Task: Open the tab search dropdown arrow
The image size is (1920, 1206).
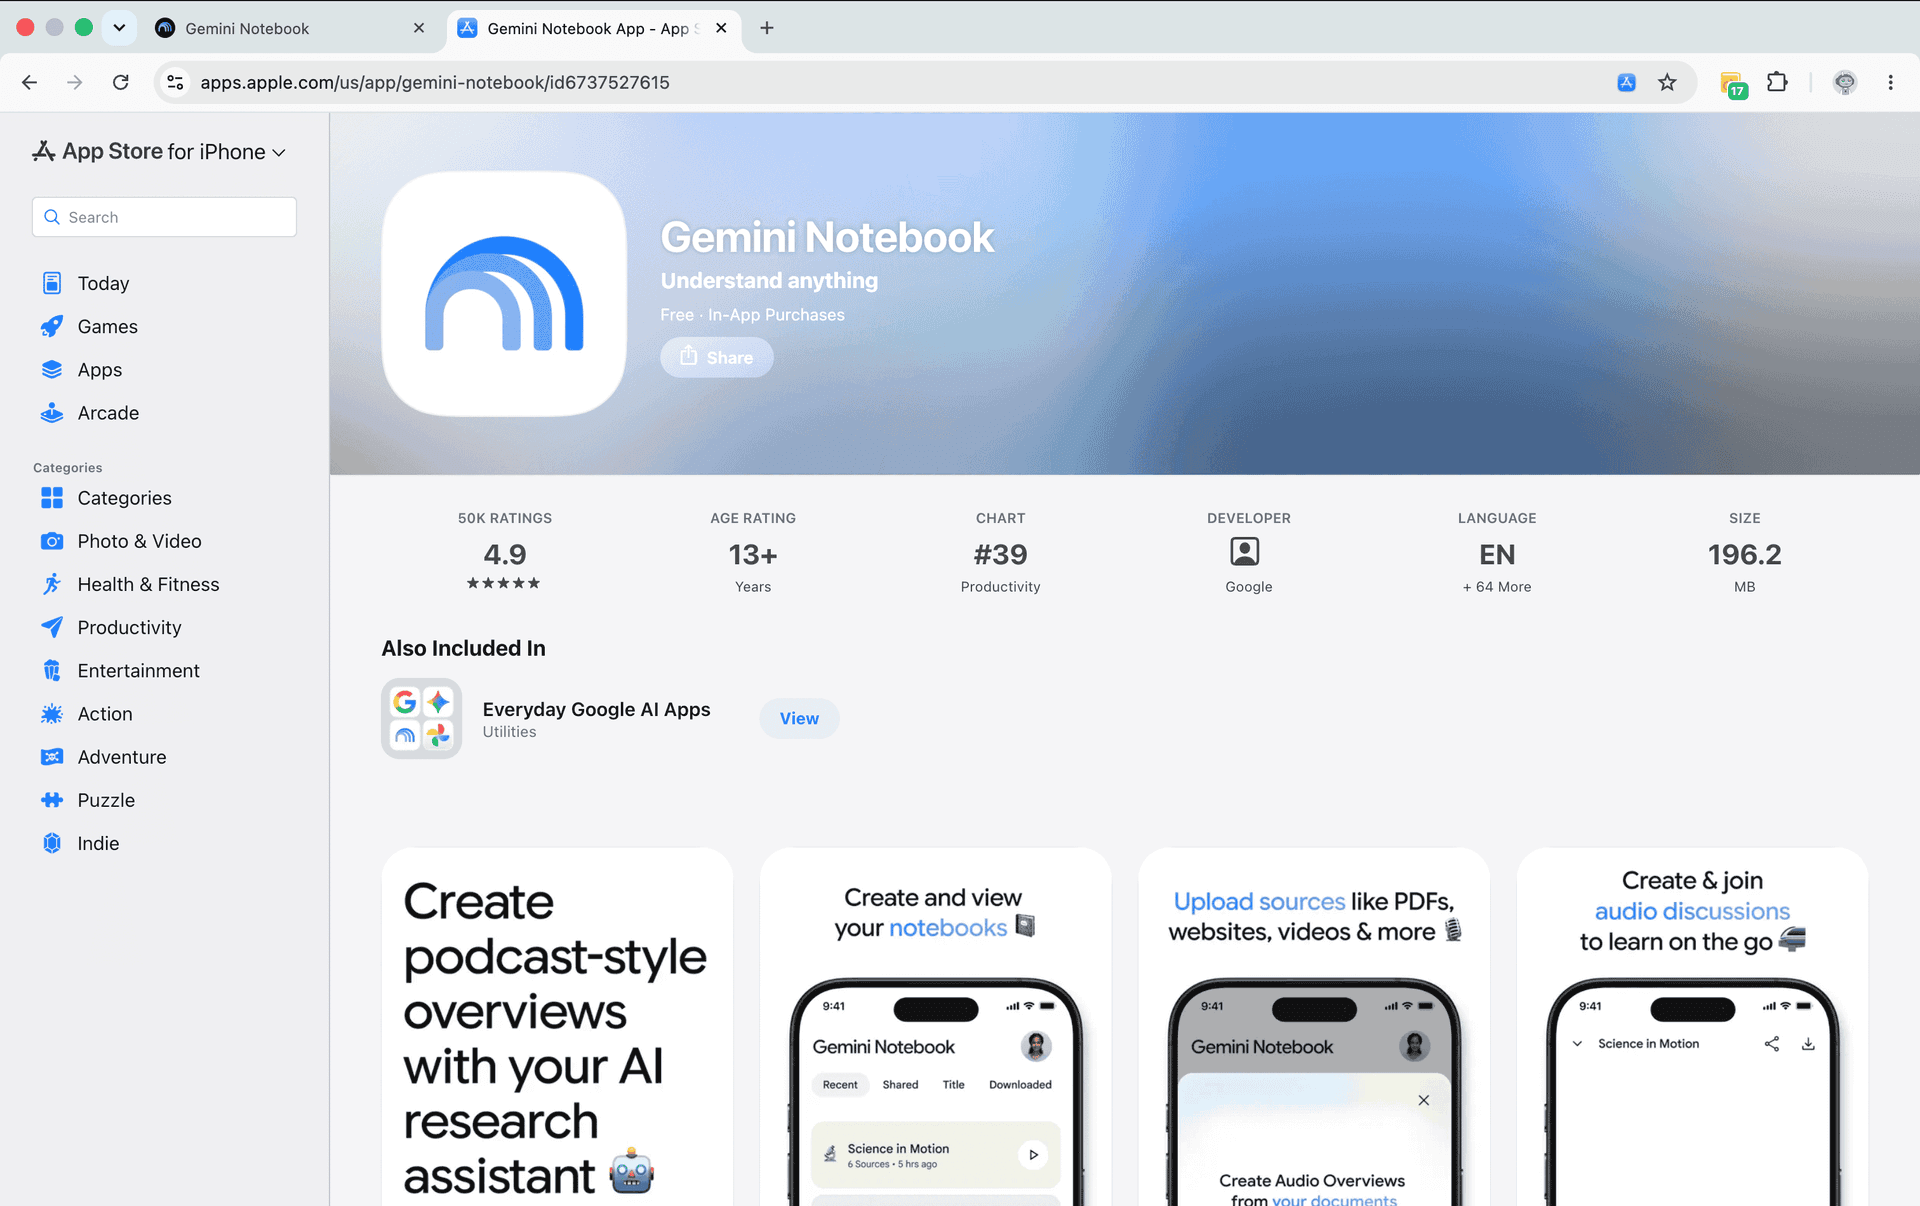Action: coord(119,28)
